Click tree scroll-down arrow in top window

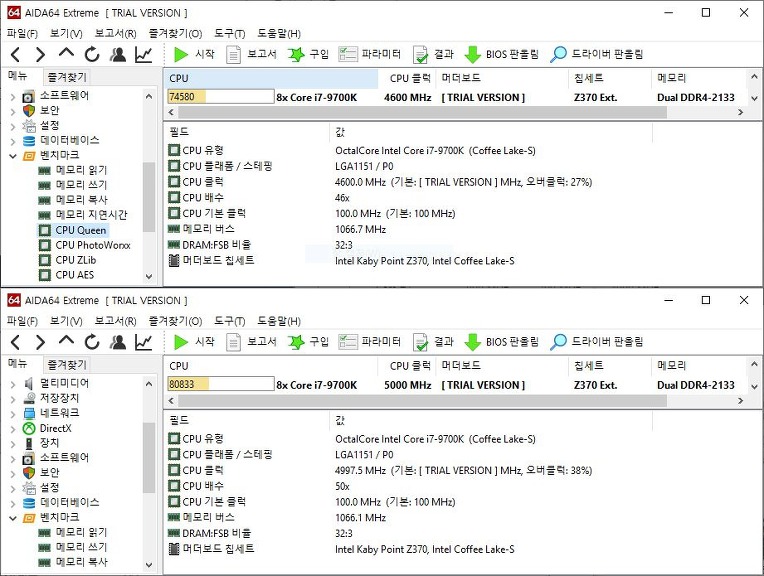[149, 276]
